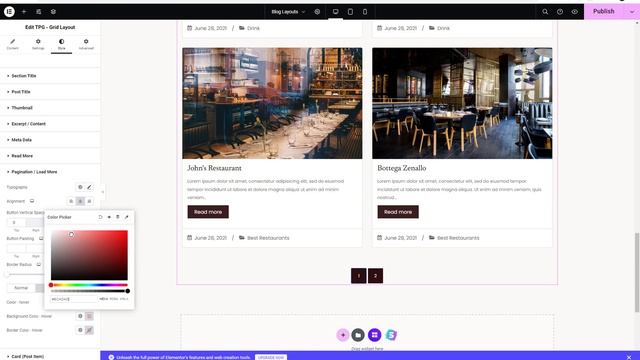Click Read more button under Bottega Zenallo
The width and height of the screenshot is (640, 360).
tap(398, 212)
